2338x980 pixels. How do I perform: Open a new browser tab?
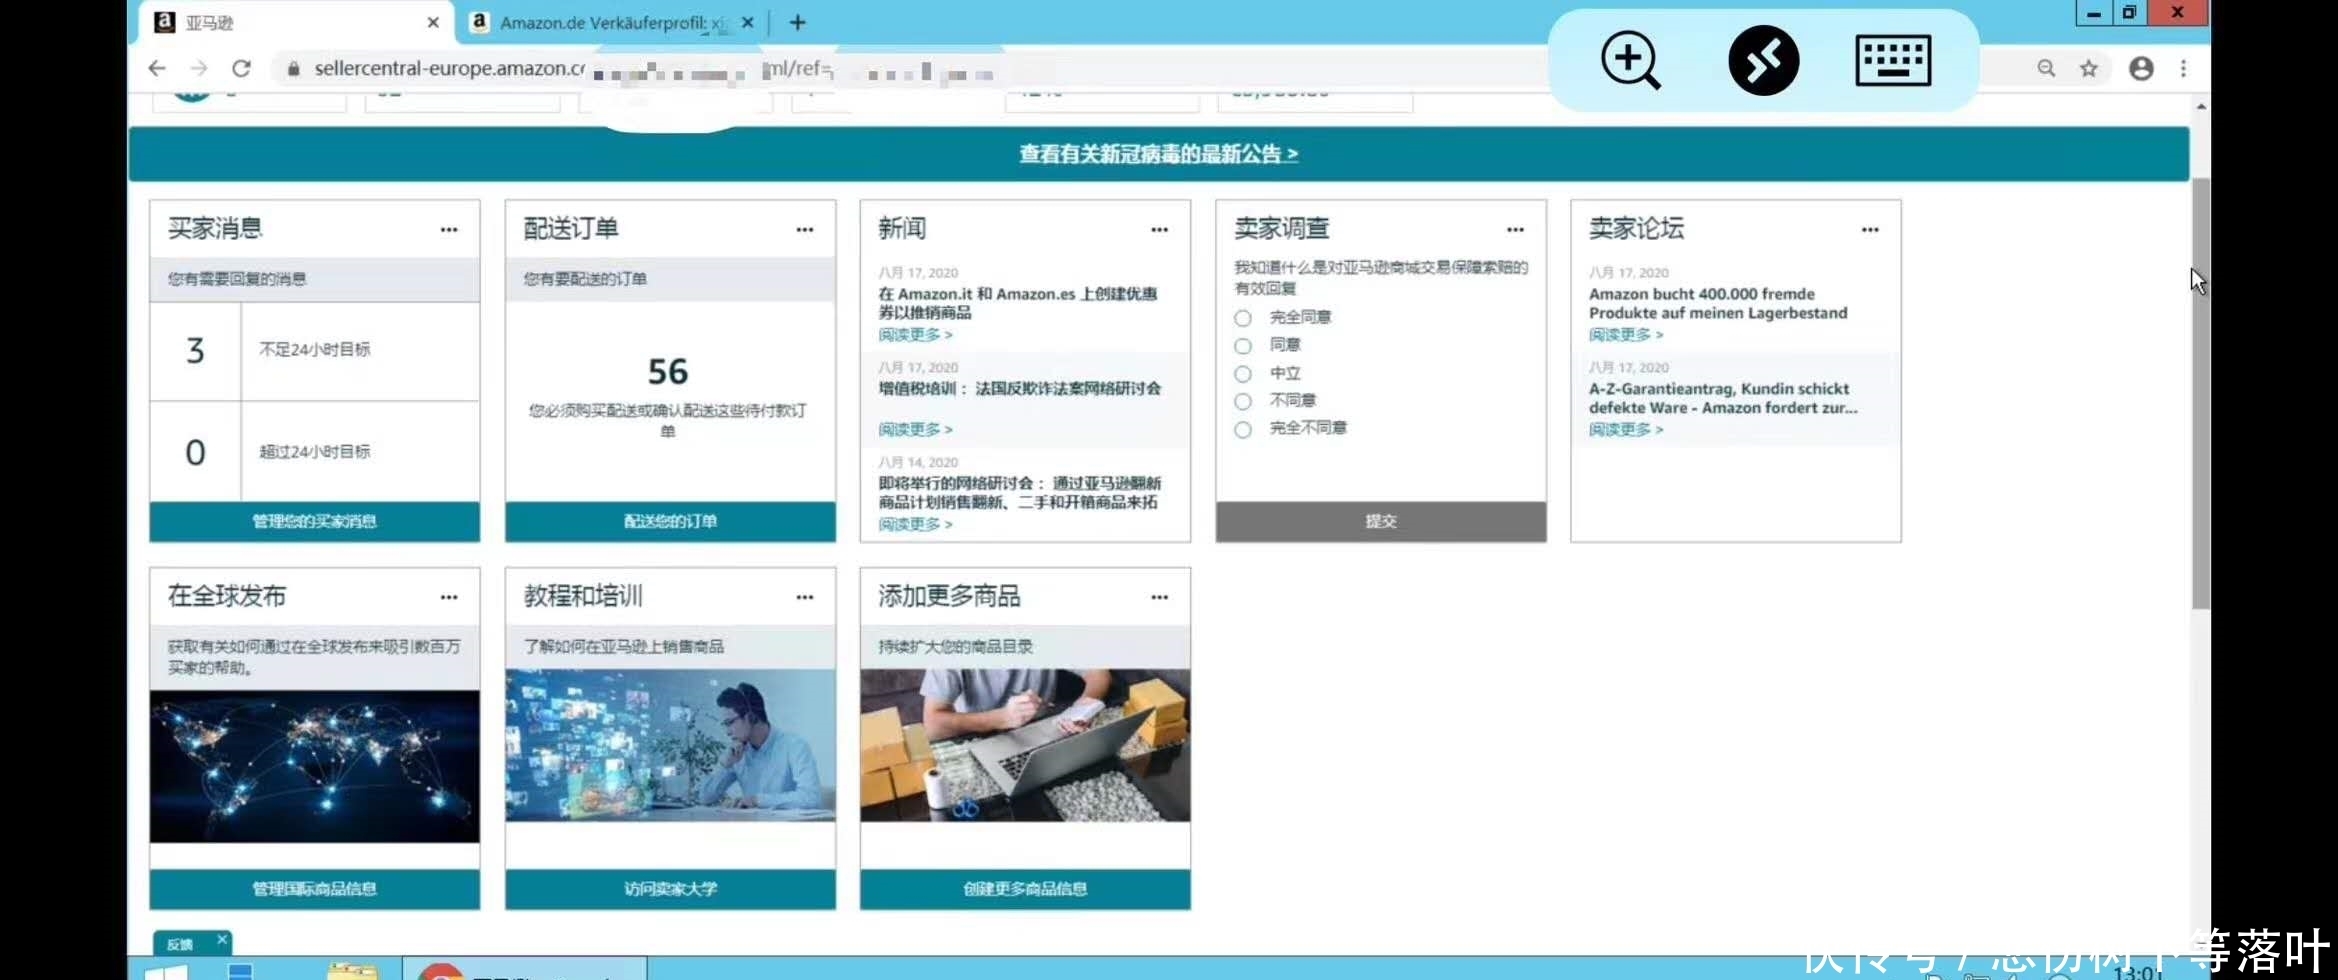tap(797, 23)
